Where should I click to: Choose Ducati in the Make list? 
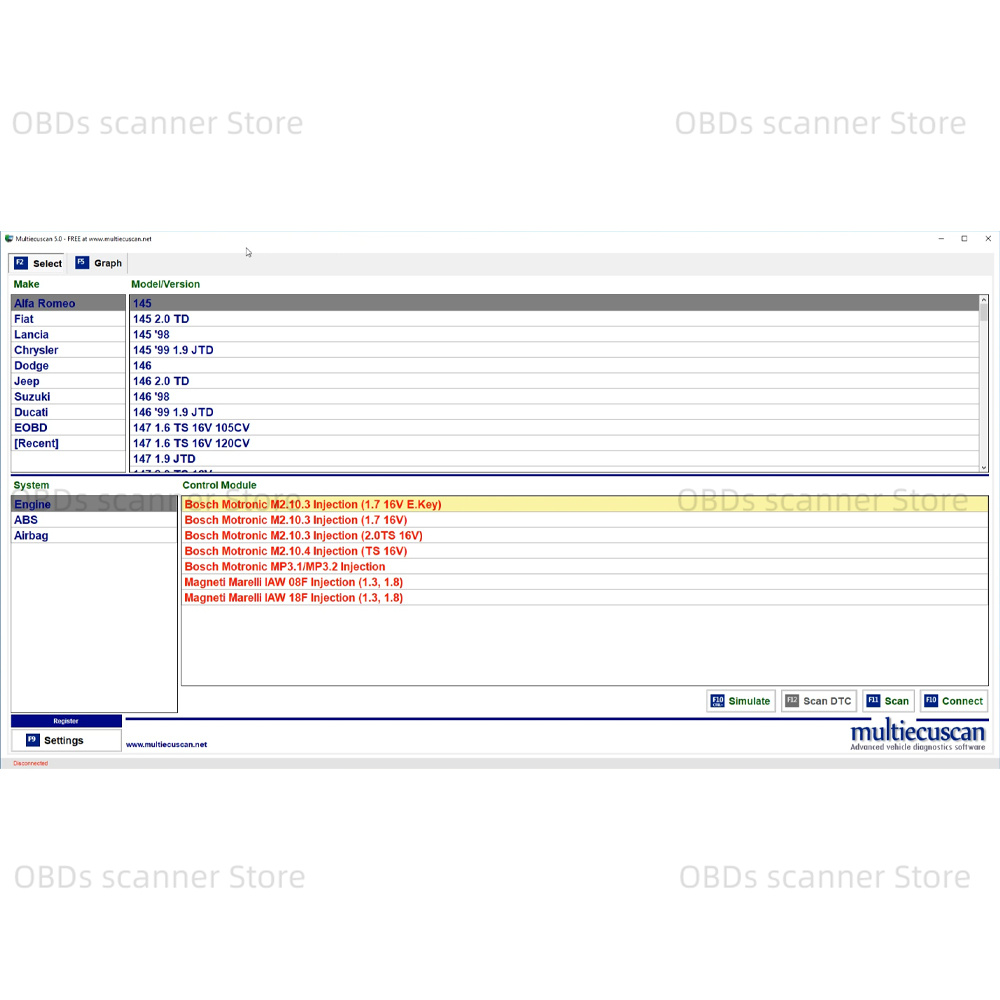[x=68, y=412]
